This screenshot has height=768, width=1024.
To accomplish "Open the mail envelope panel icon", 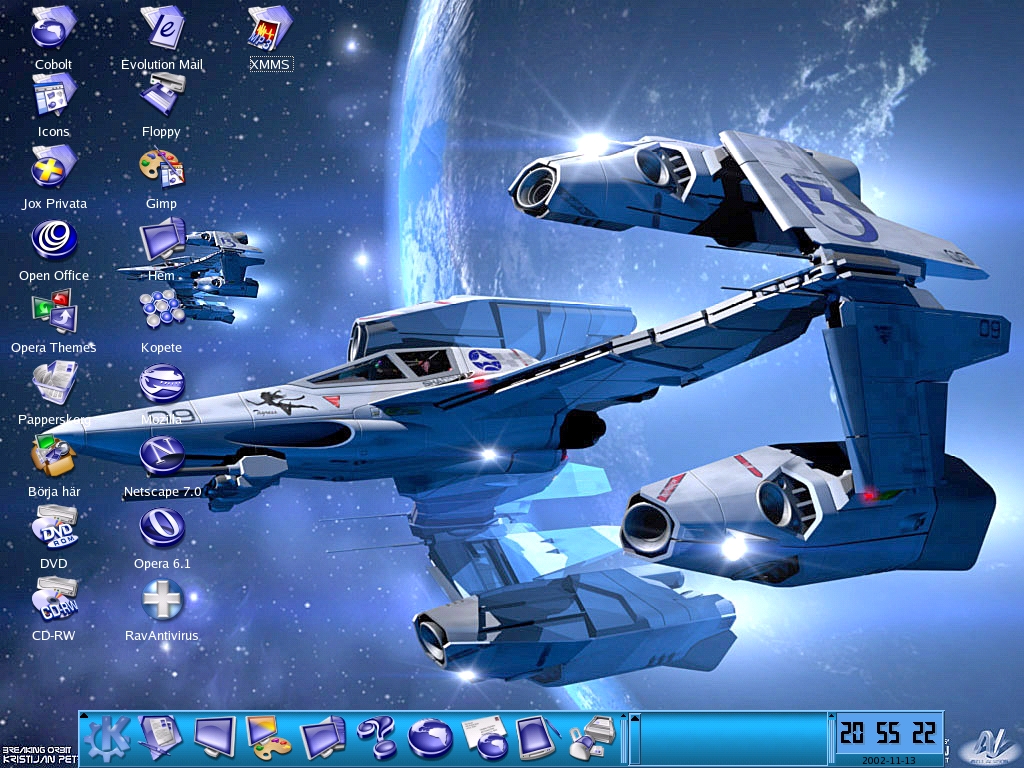I will [x=484, y=738].
